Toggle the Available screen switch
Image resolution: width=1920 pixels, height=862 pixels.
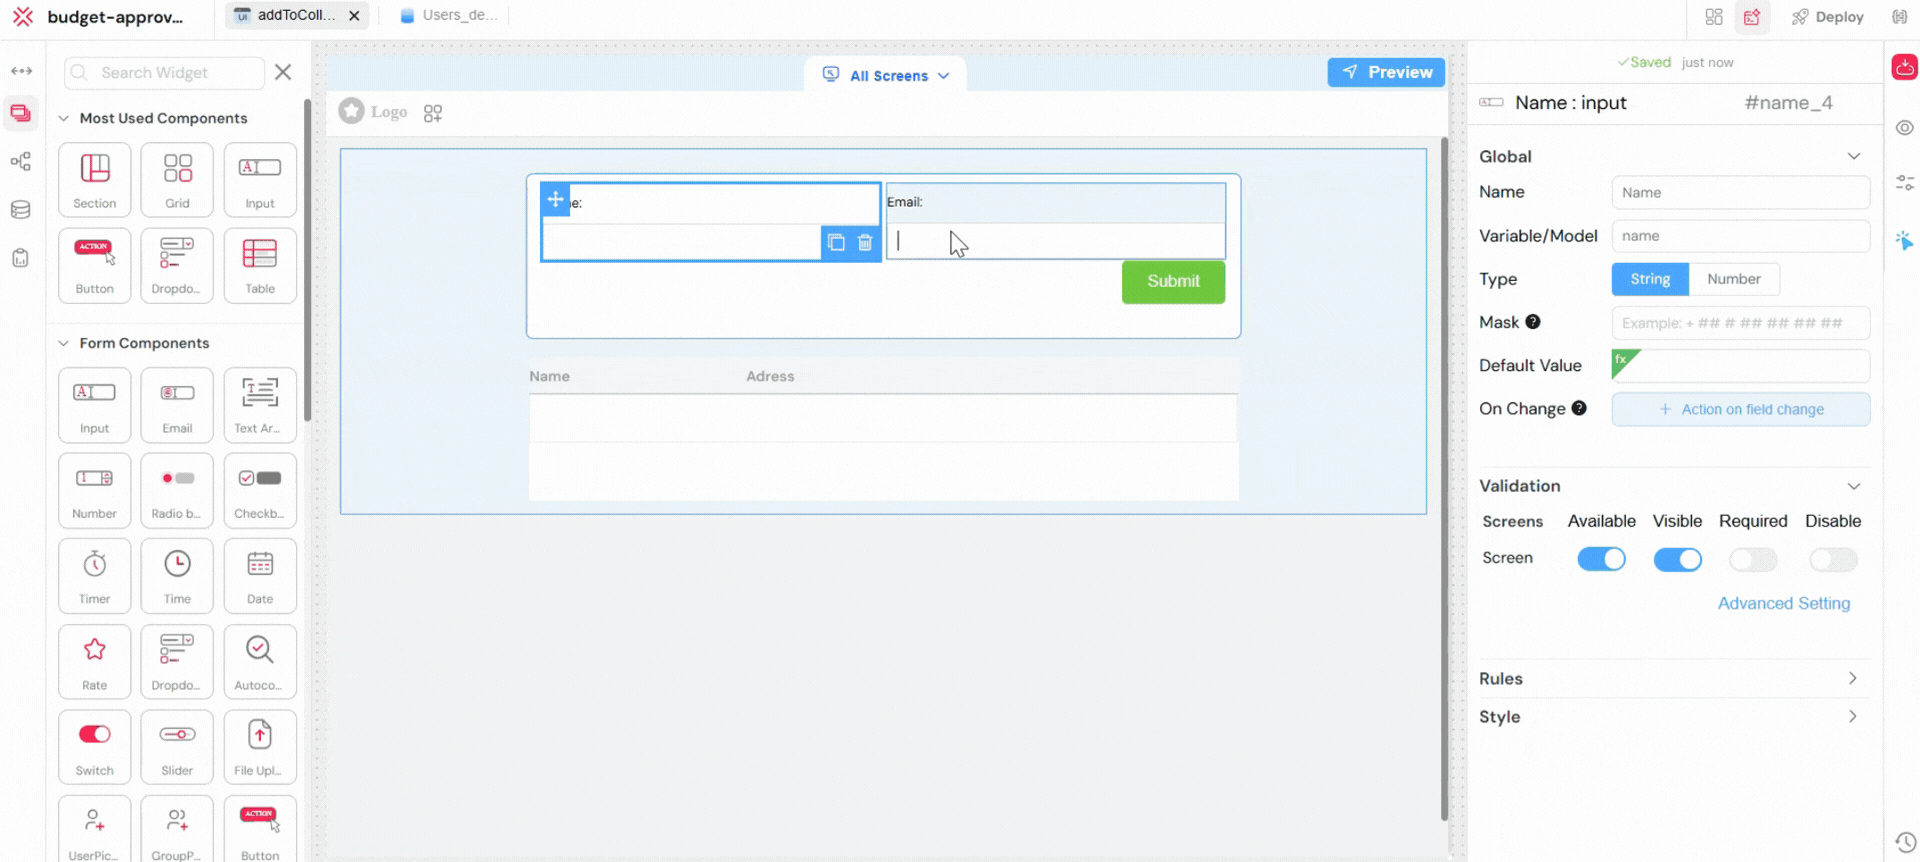(1601, 559)
